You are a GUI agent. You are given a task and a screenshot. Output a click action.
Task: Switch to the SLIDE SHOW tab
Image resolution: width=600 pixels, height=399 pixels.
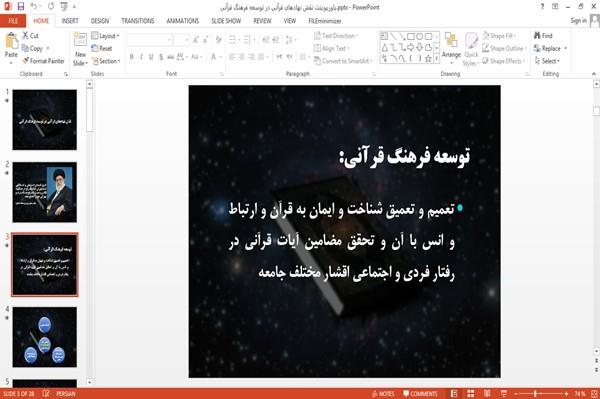pyautogui.click(x=226, y=21)
